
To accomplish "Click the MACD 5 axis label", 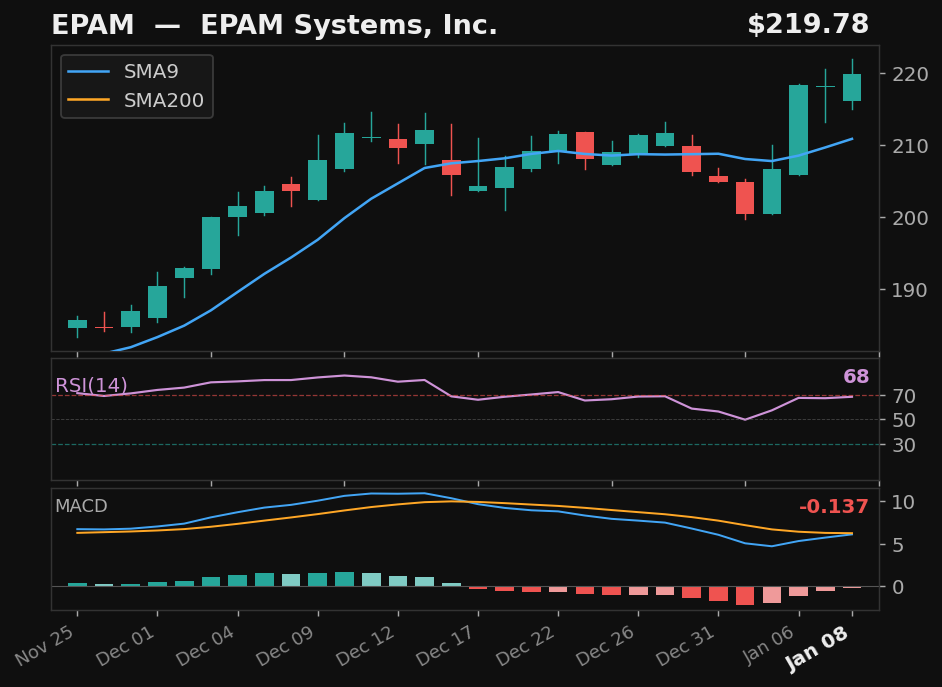I will coord(899,545).
